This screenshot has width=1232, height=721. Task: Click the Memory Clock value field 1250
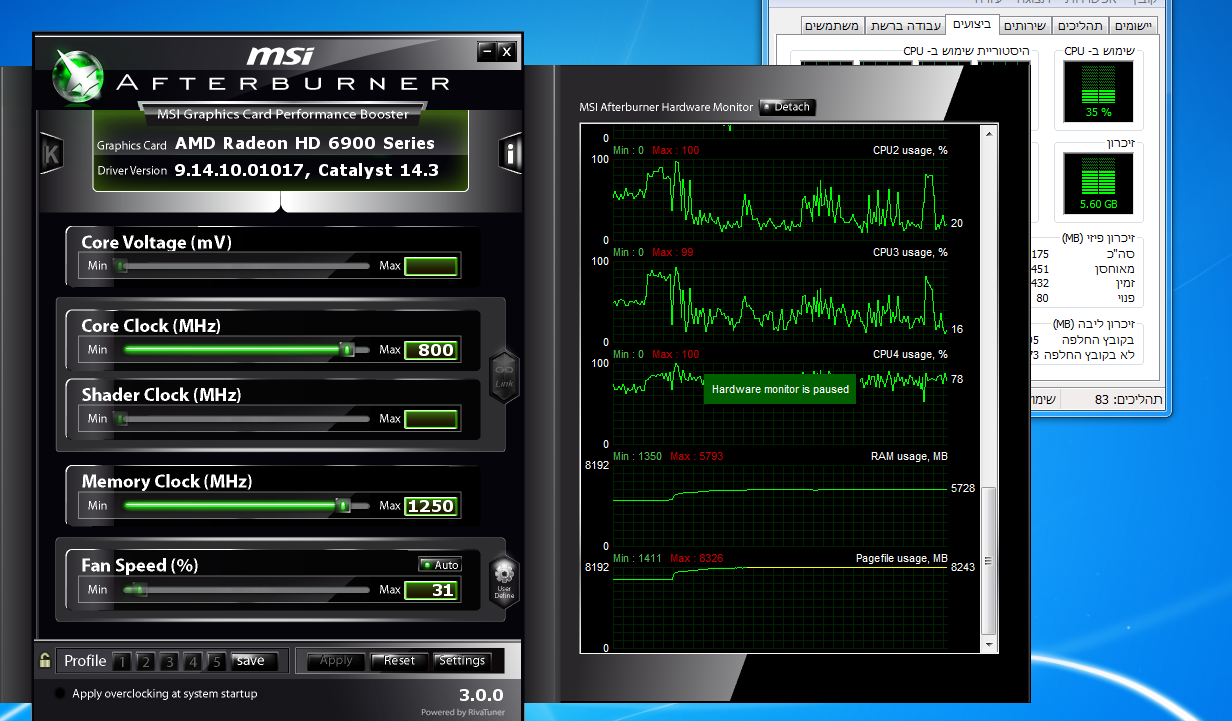[431, 506]
